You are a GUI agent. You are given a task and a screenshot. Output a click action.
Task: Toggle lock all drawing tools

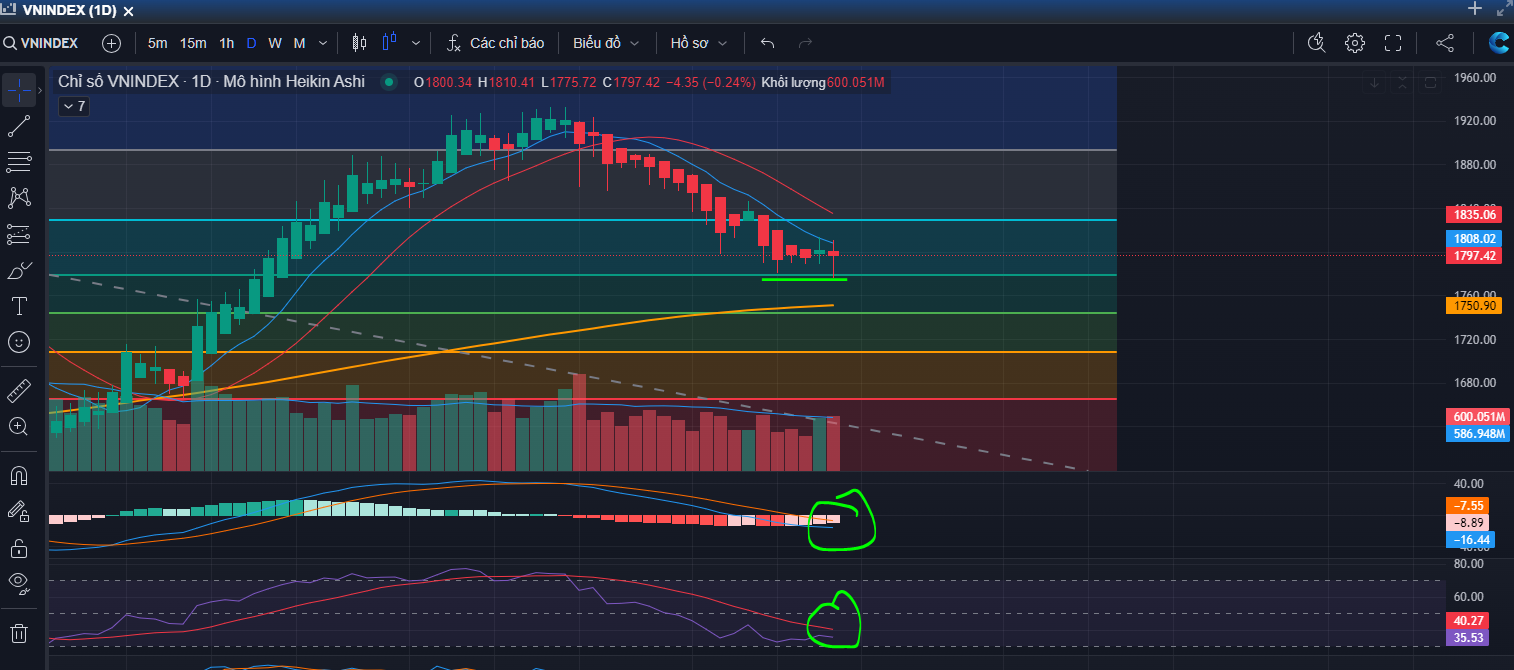coord(18,548)
